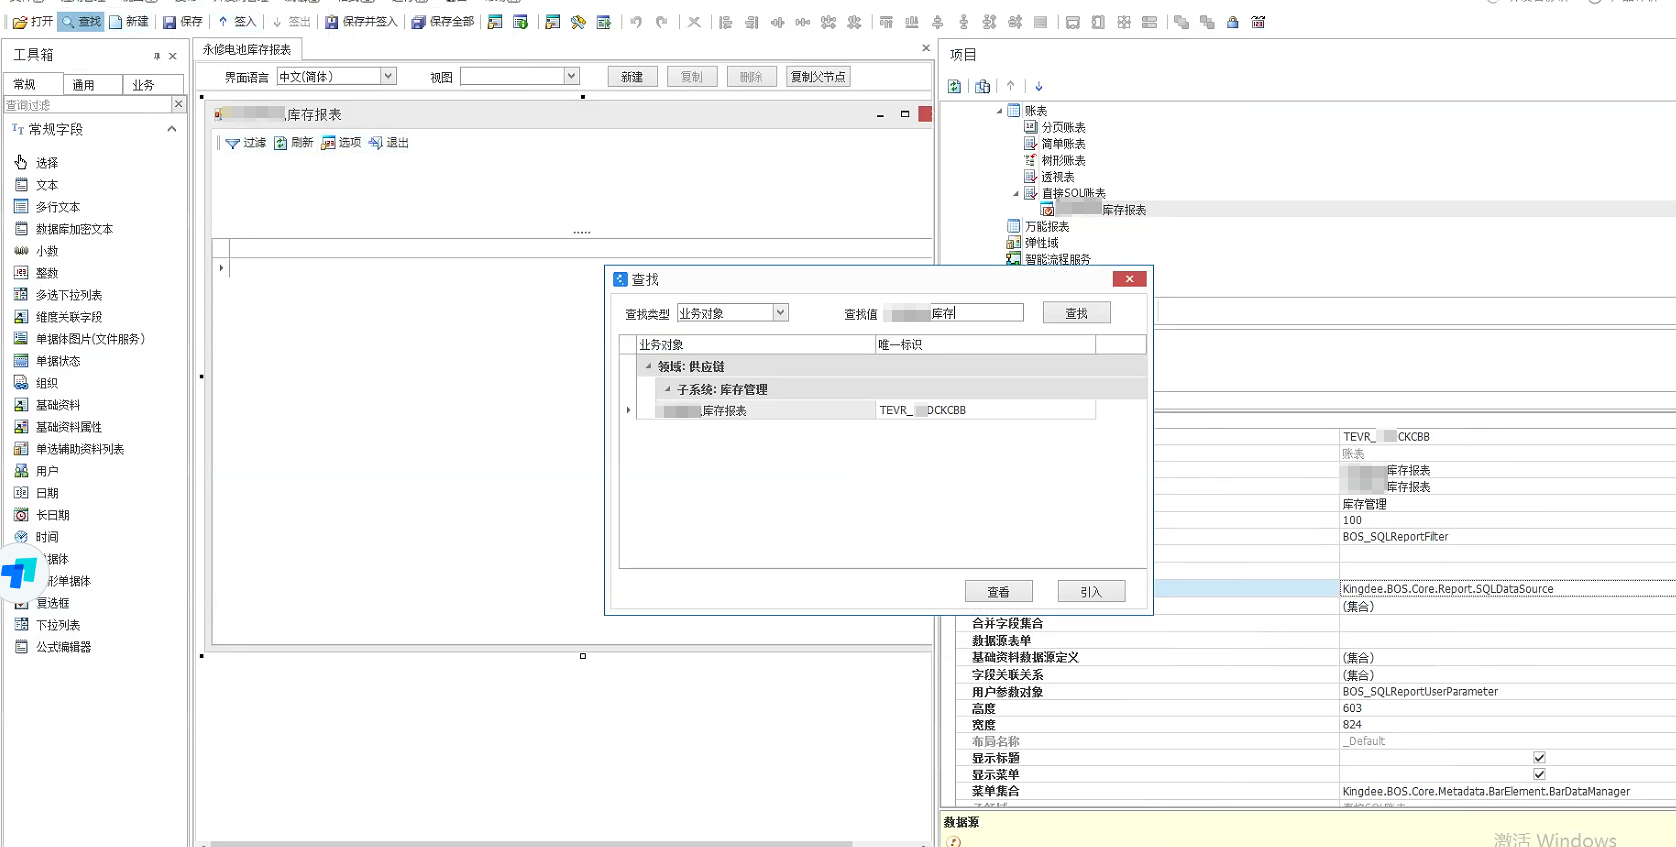Screen dimensions: 1676x847
Task: Click the 查询过滤 search box in toolbox
Action: click(x=88, y=104)
